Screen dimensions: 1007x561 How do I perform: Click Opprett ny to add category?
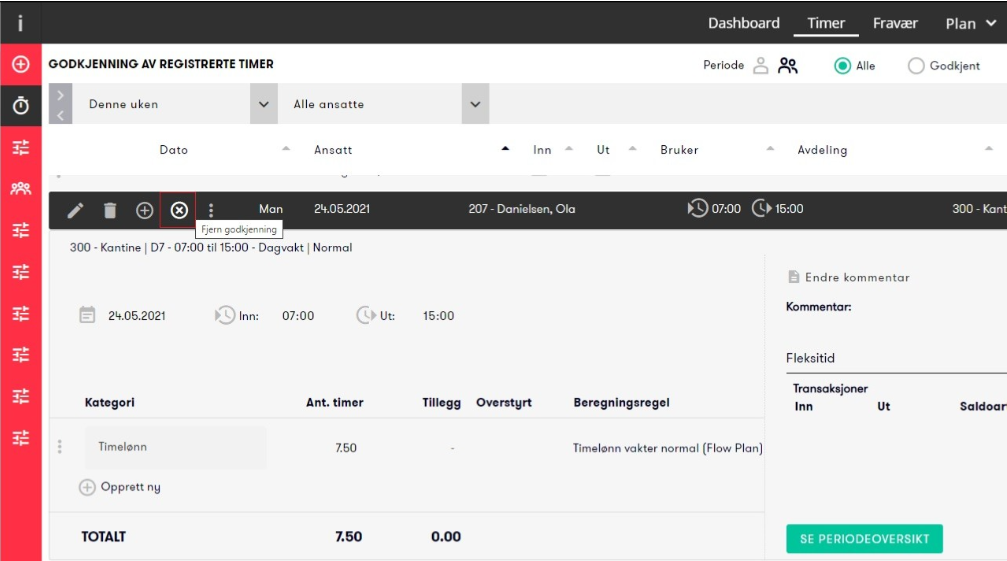click(x=120, y=487)
